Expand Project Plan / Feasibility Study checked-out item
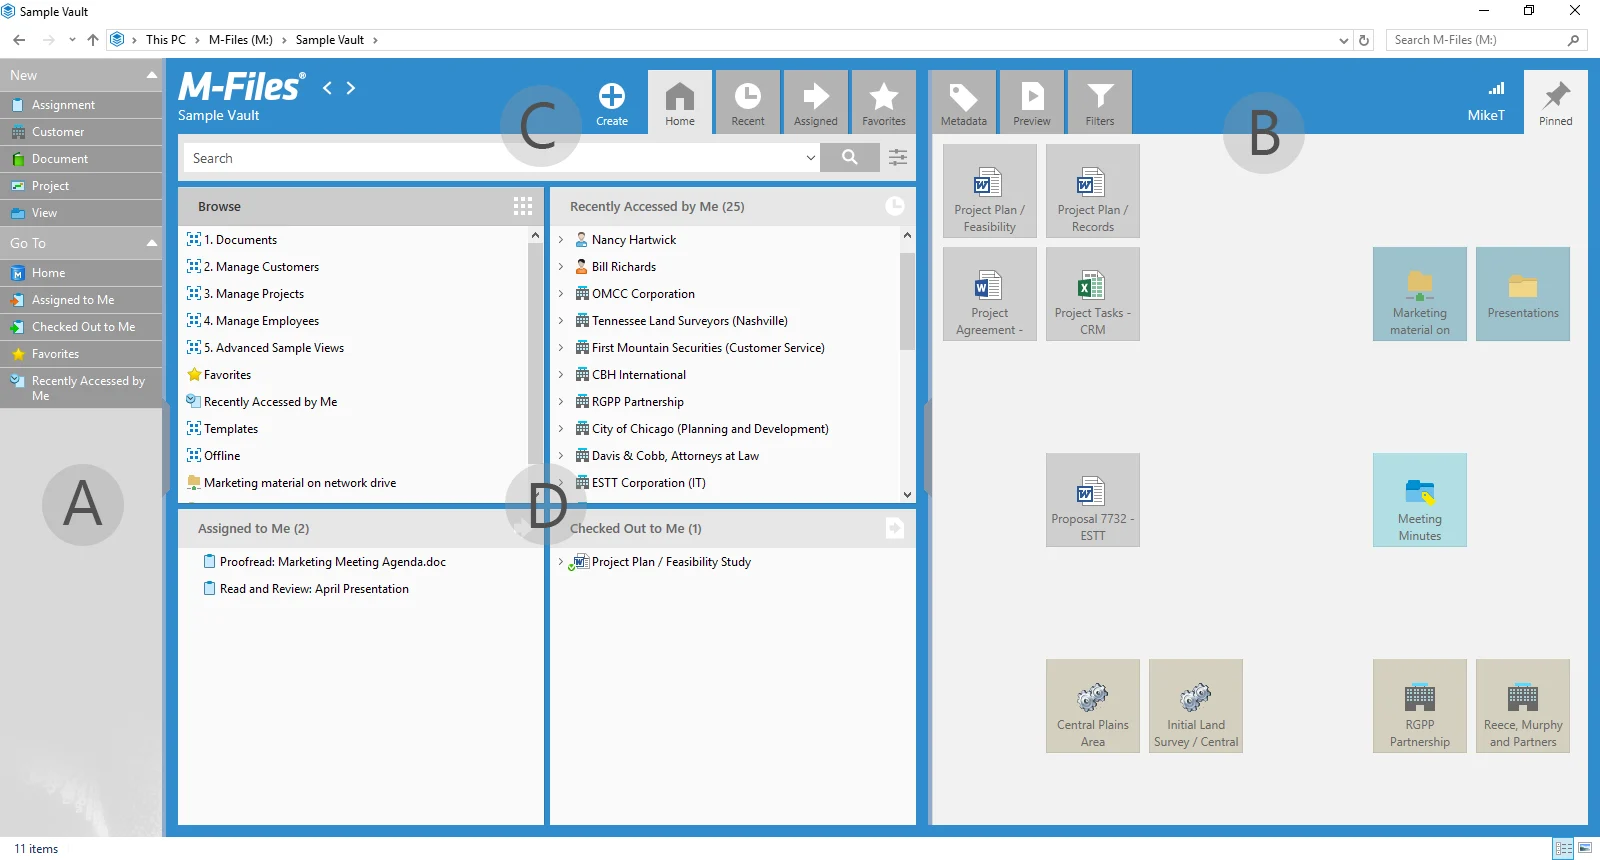This screenshot has height=860, width=1600. (x=561, y=562)
